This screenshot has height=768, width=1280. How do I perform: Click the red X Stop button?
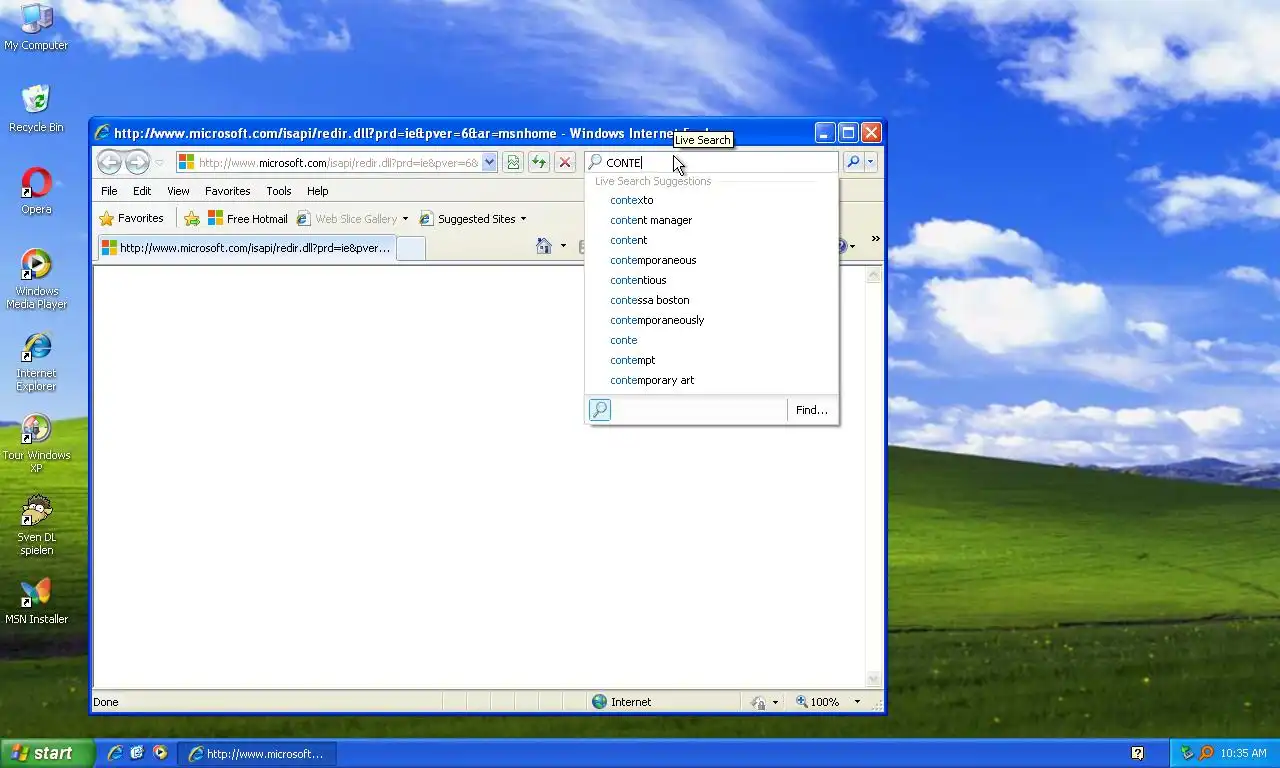coord(565,162)
